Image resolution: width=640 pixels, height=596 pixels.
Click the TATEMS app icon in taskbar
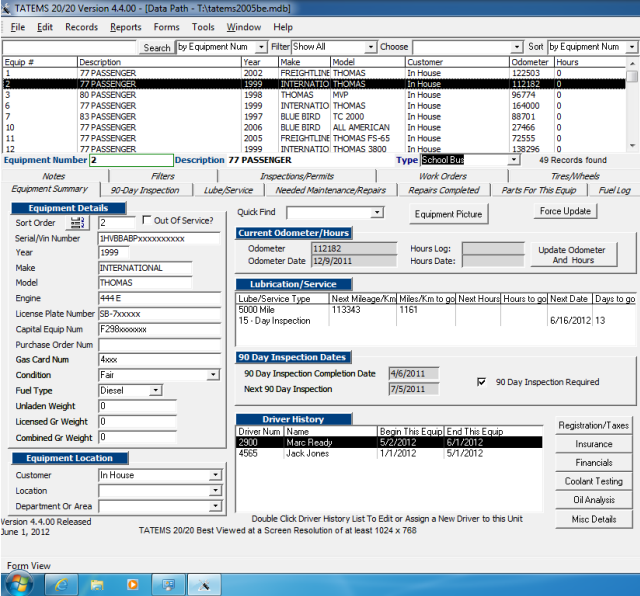pos(206,582)
